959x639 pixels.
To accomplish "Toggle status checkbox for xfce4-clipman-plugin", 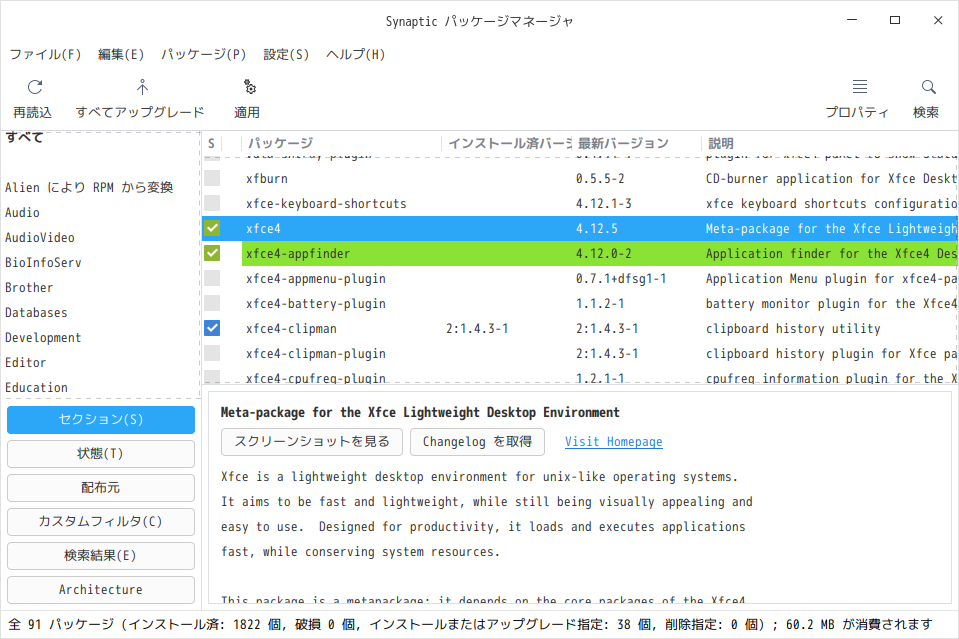I will 212,353.
